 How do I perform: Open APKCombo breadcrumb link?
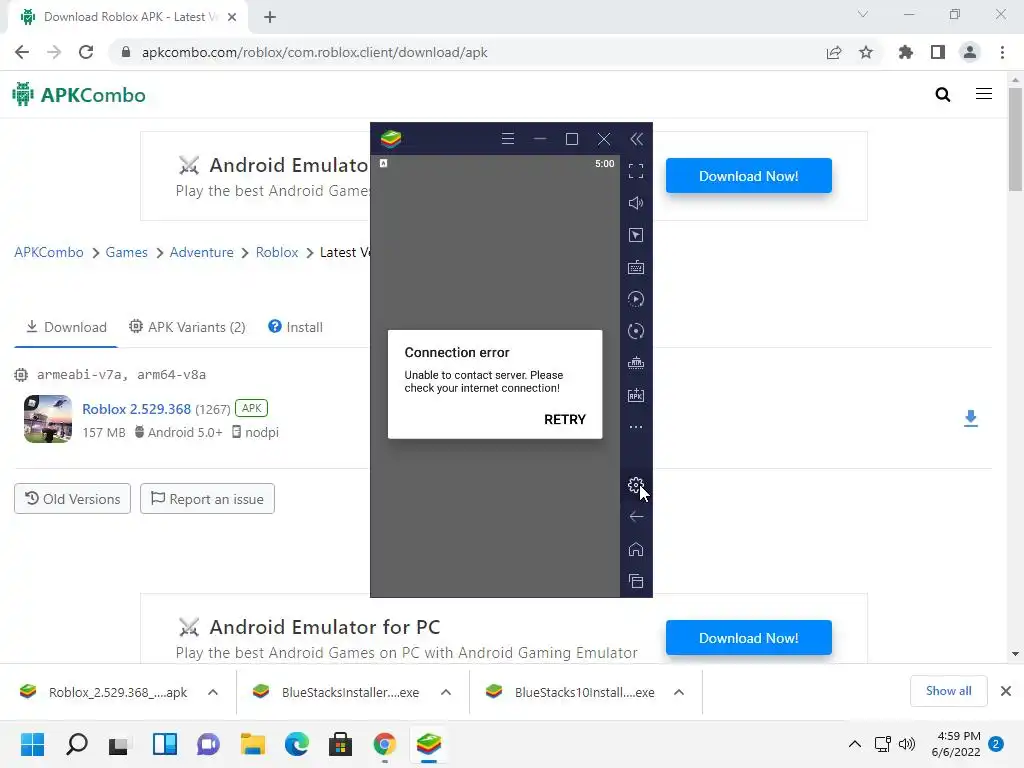[x=49, y=252]
